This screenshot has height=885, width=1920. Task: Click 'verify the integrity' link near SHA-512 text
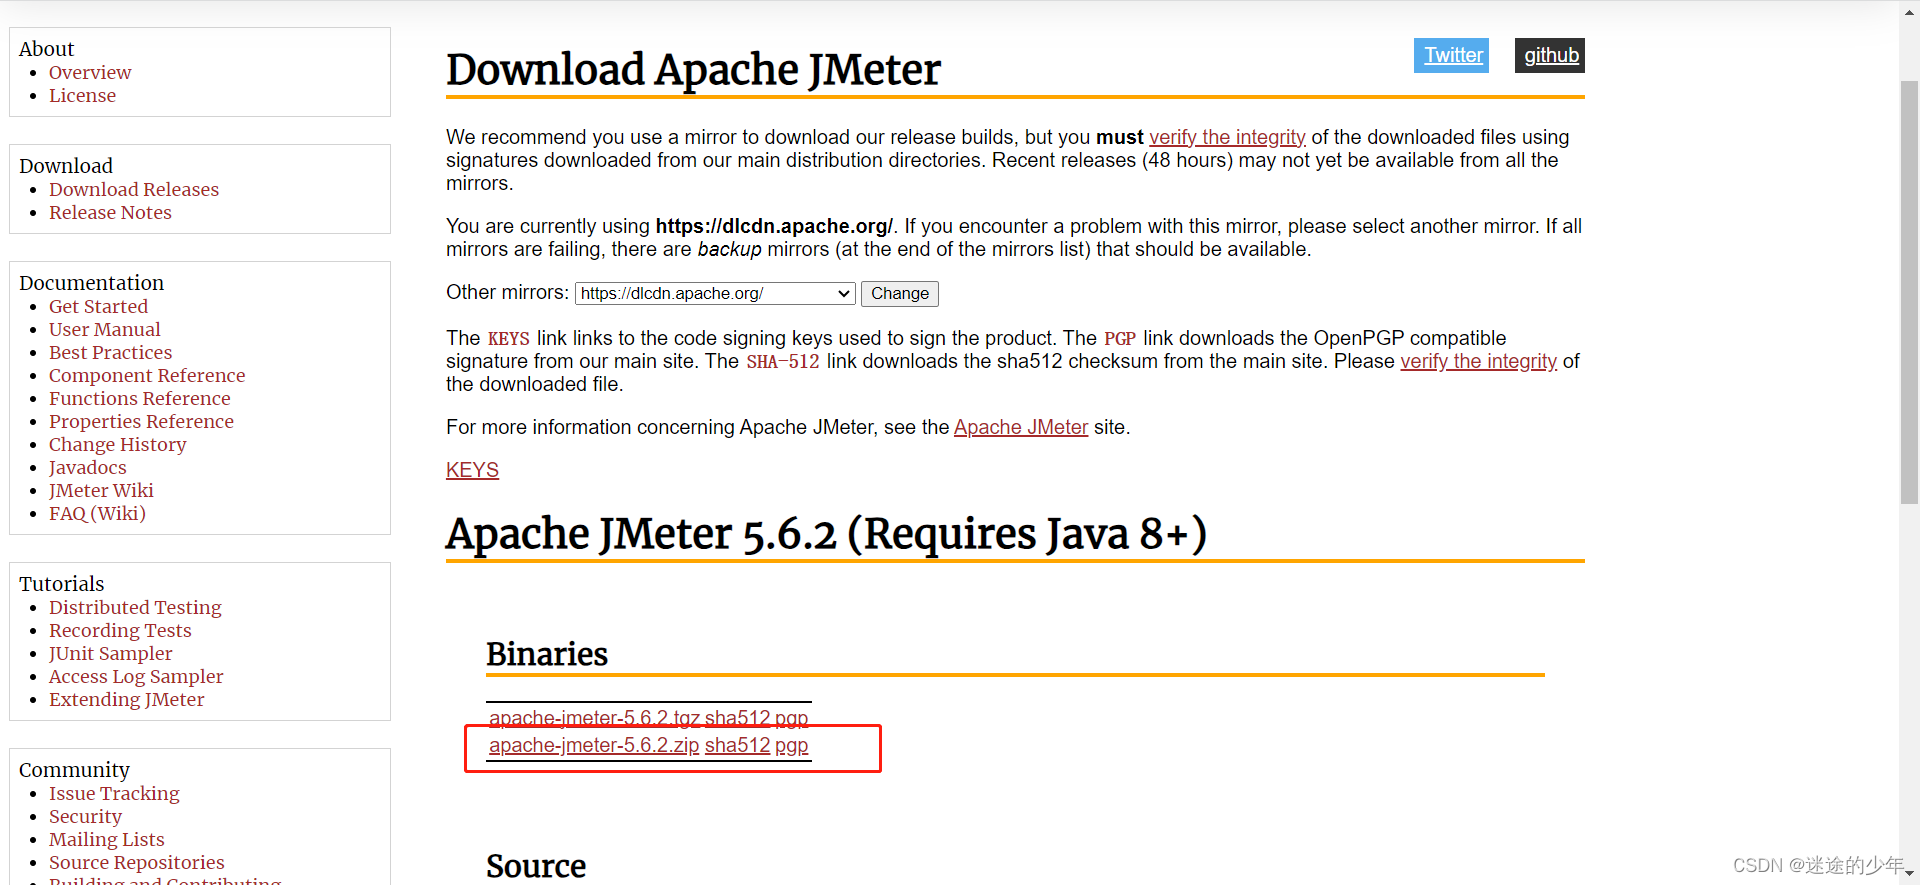1478,361
